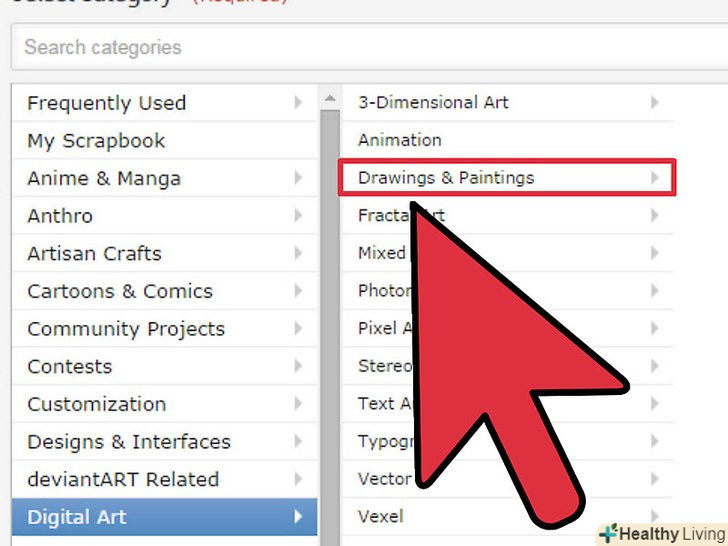Open Community Projects category
The width and height of the screenshot is (728, 546).
pyautogui.click(x=164, y=329)
